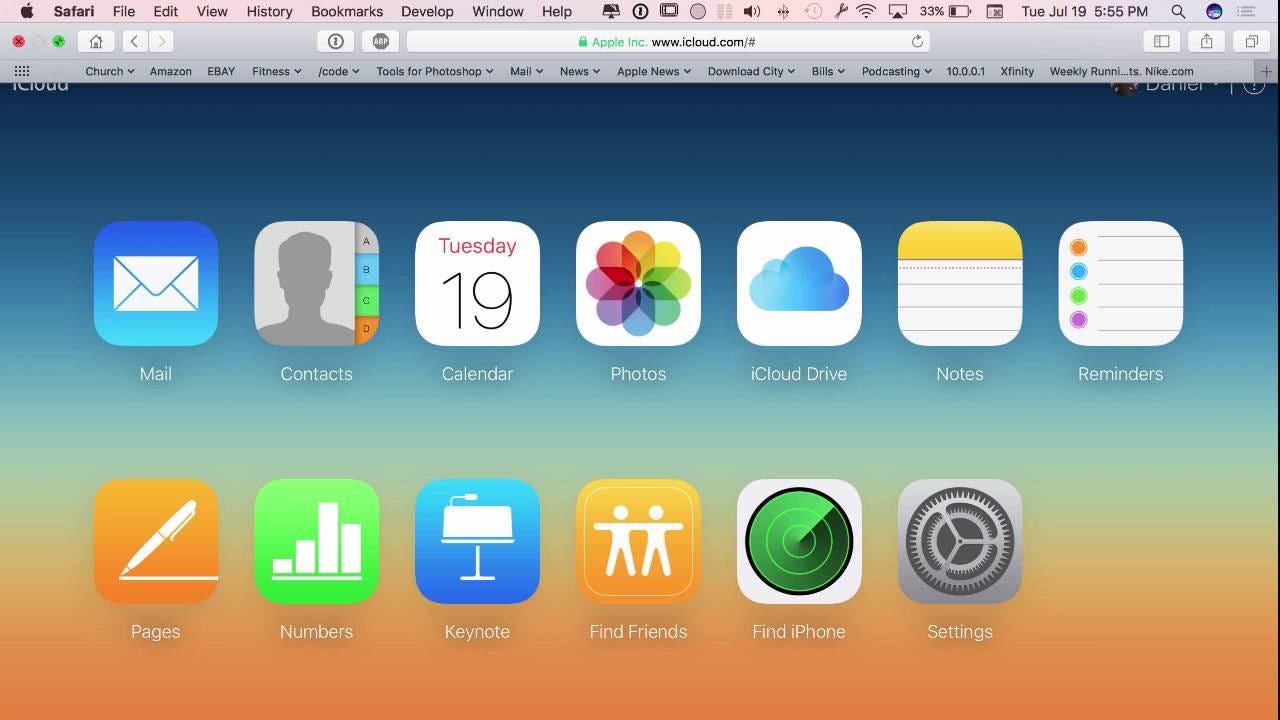The width and height of the screenshot is (1280, 720).
Task: Open iCloud Drive
Action: click(x=799, y=283)
